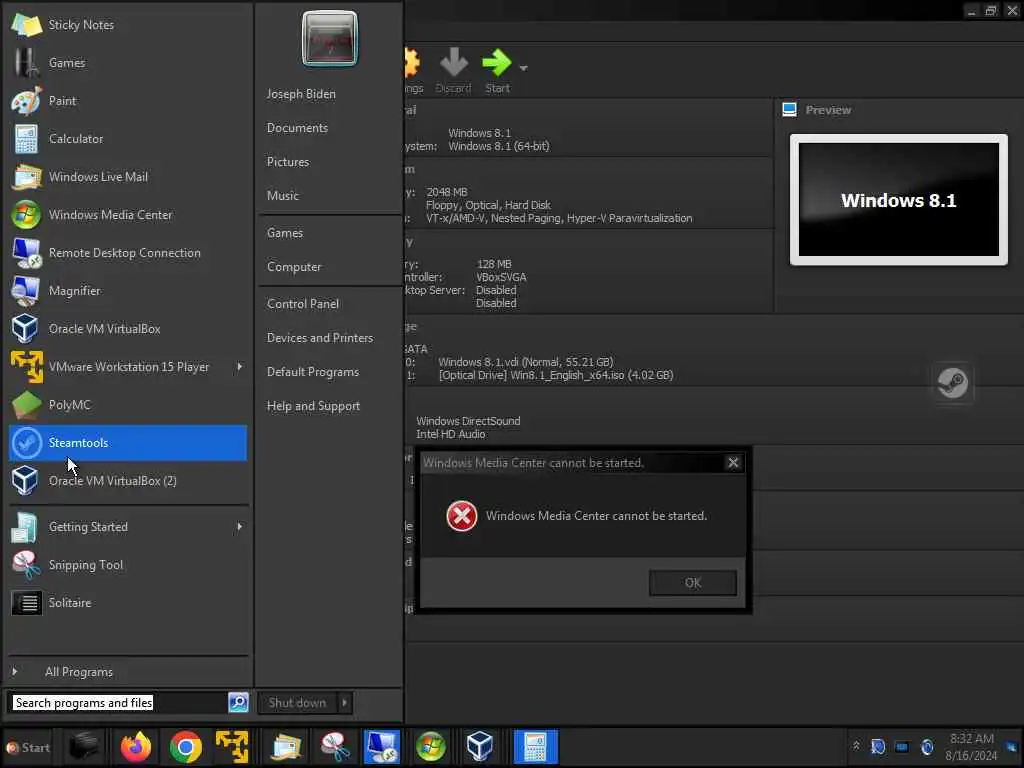Click OK in the error dialog
Screen dimensions: 1024x768
(x=693, y=583)
